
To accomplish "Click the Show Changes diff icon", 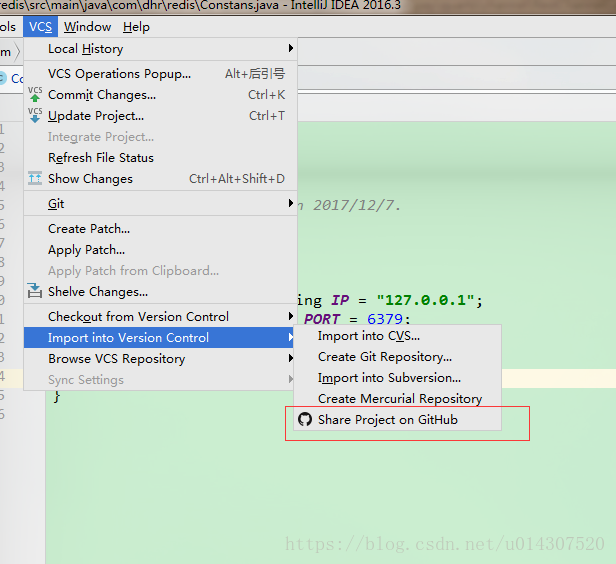I will click(x=35, y=178).
